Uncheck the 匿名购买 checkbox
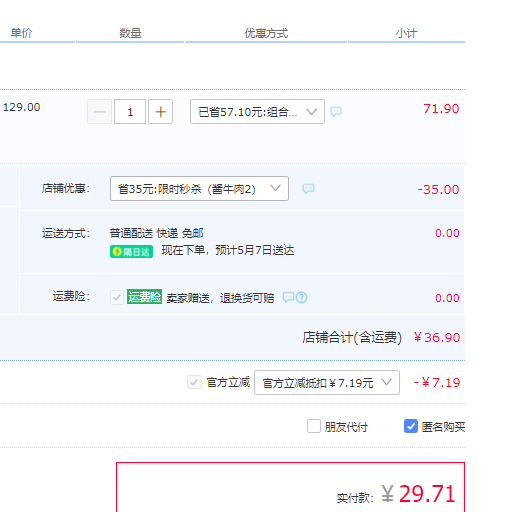Viewport: 516px width, 512px height. point(411,426)
